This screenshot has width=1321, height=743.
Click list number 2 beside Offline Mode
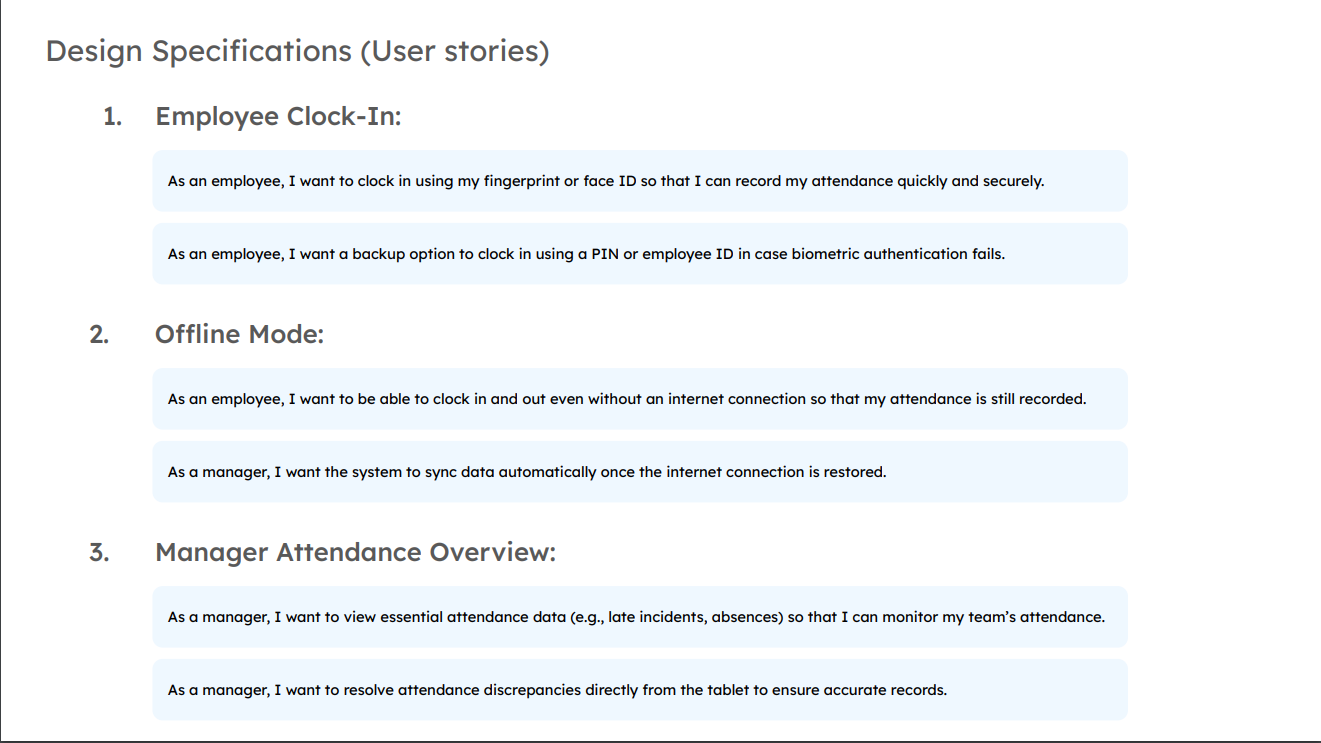[x=99, y=335]
